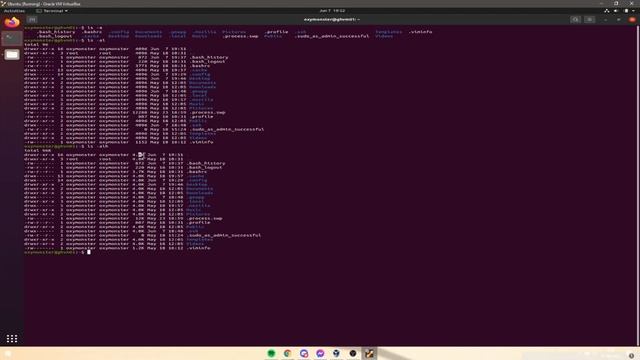Screen dimensions: 640x360
Task: Select the Terminal icon in Ubuntu dock
Action: tap(12, 38)
